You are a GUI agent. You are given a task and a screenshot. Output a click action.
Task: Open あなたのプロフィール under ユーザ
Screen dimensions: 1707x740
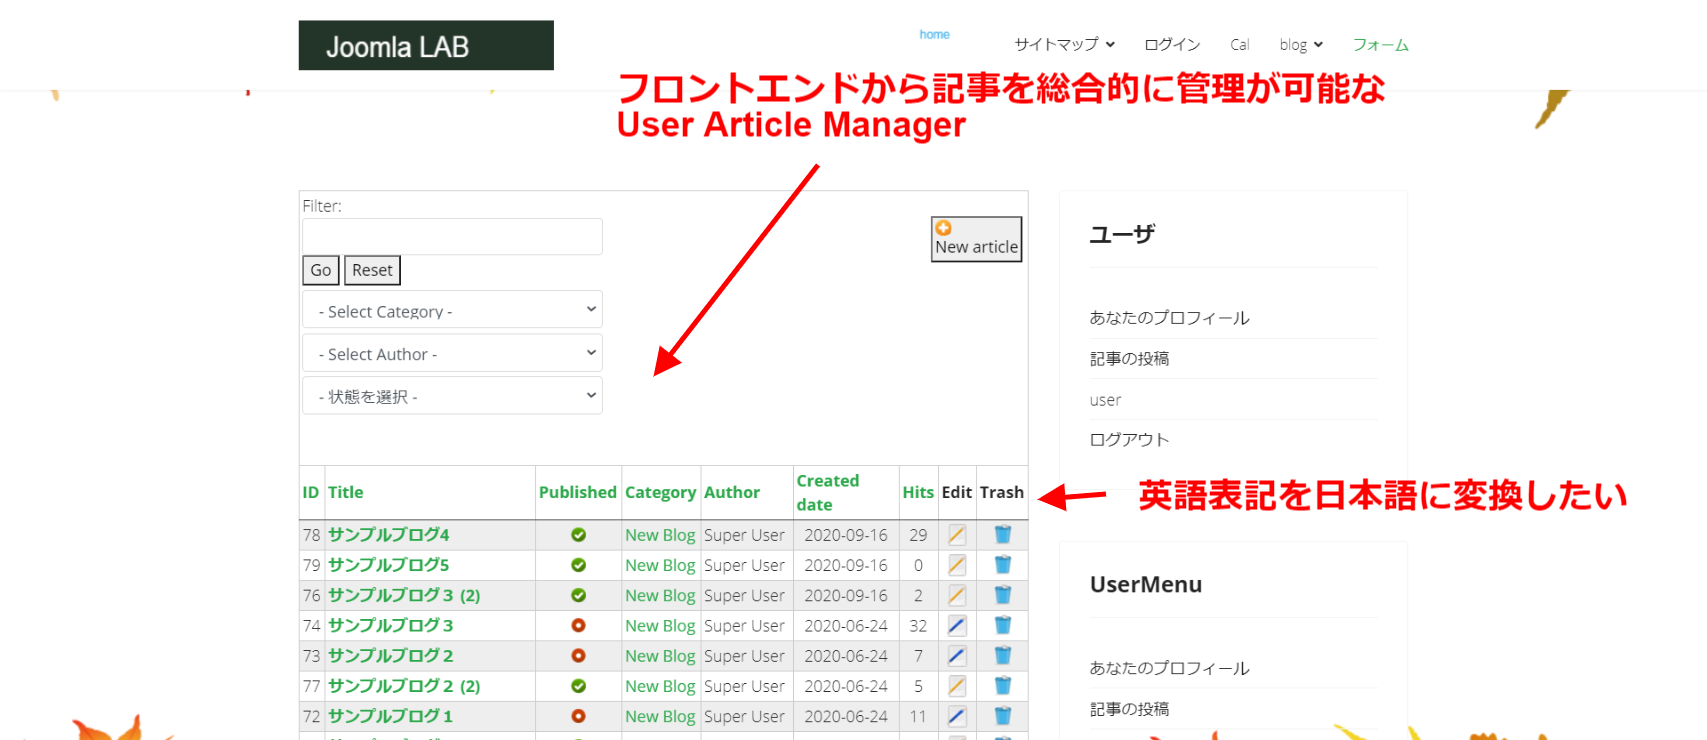tap(1170, 318)
